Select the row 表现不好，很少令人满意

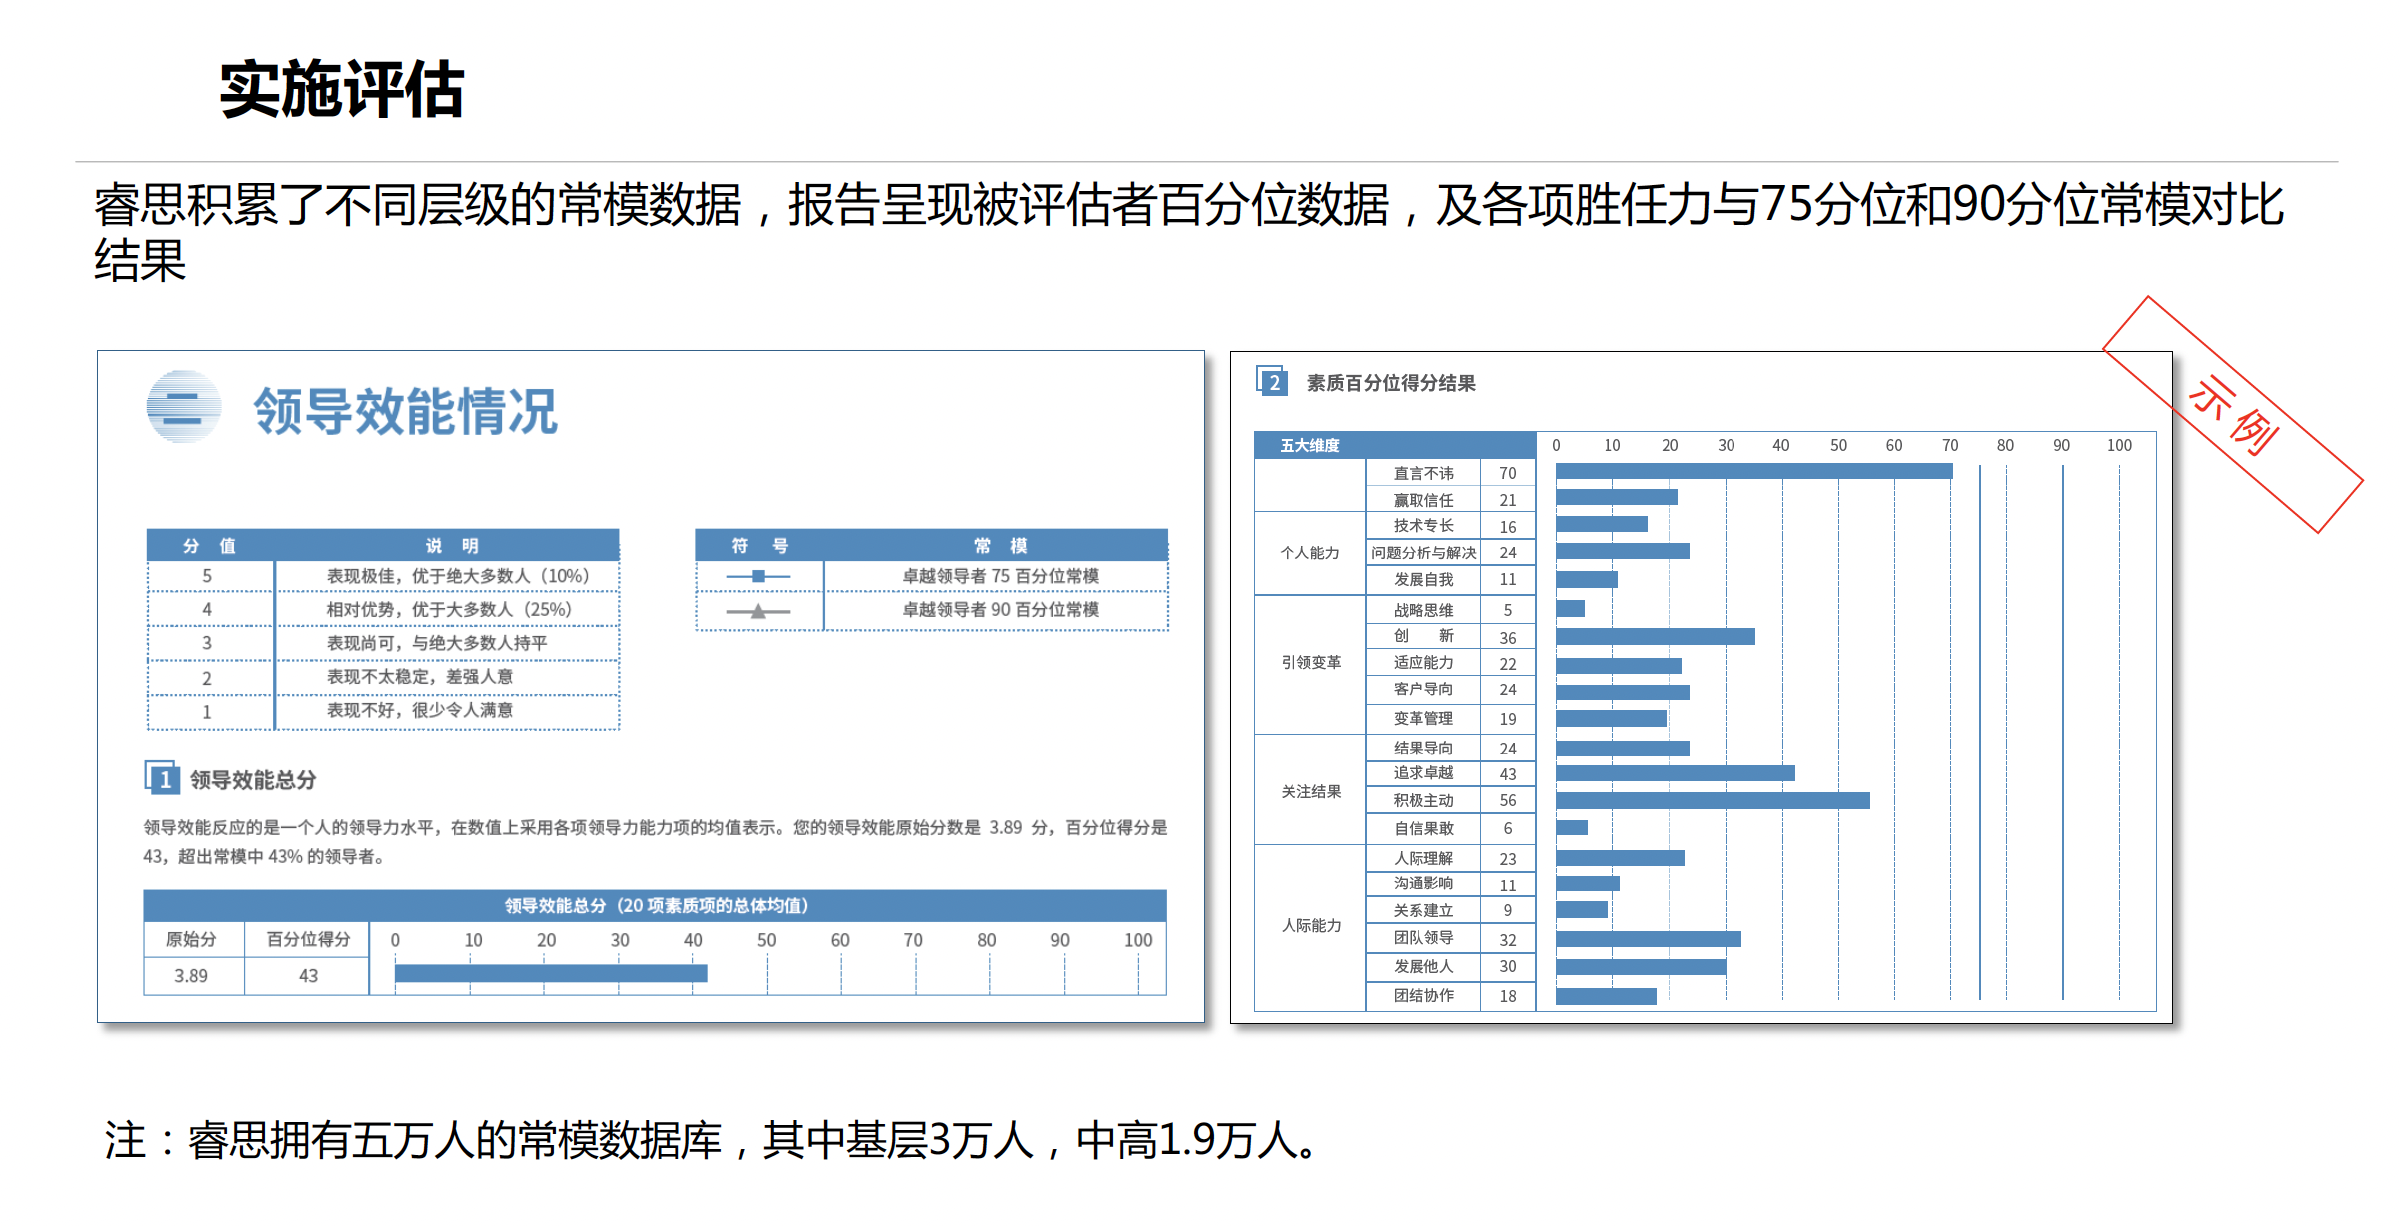383,711
